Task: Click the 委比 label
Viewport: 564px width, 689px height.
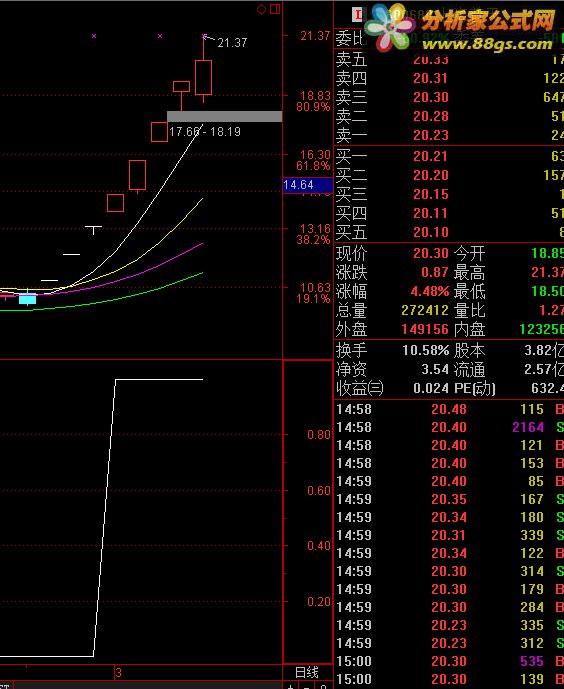Action: 350,39
